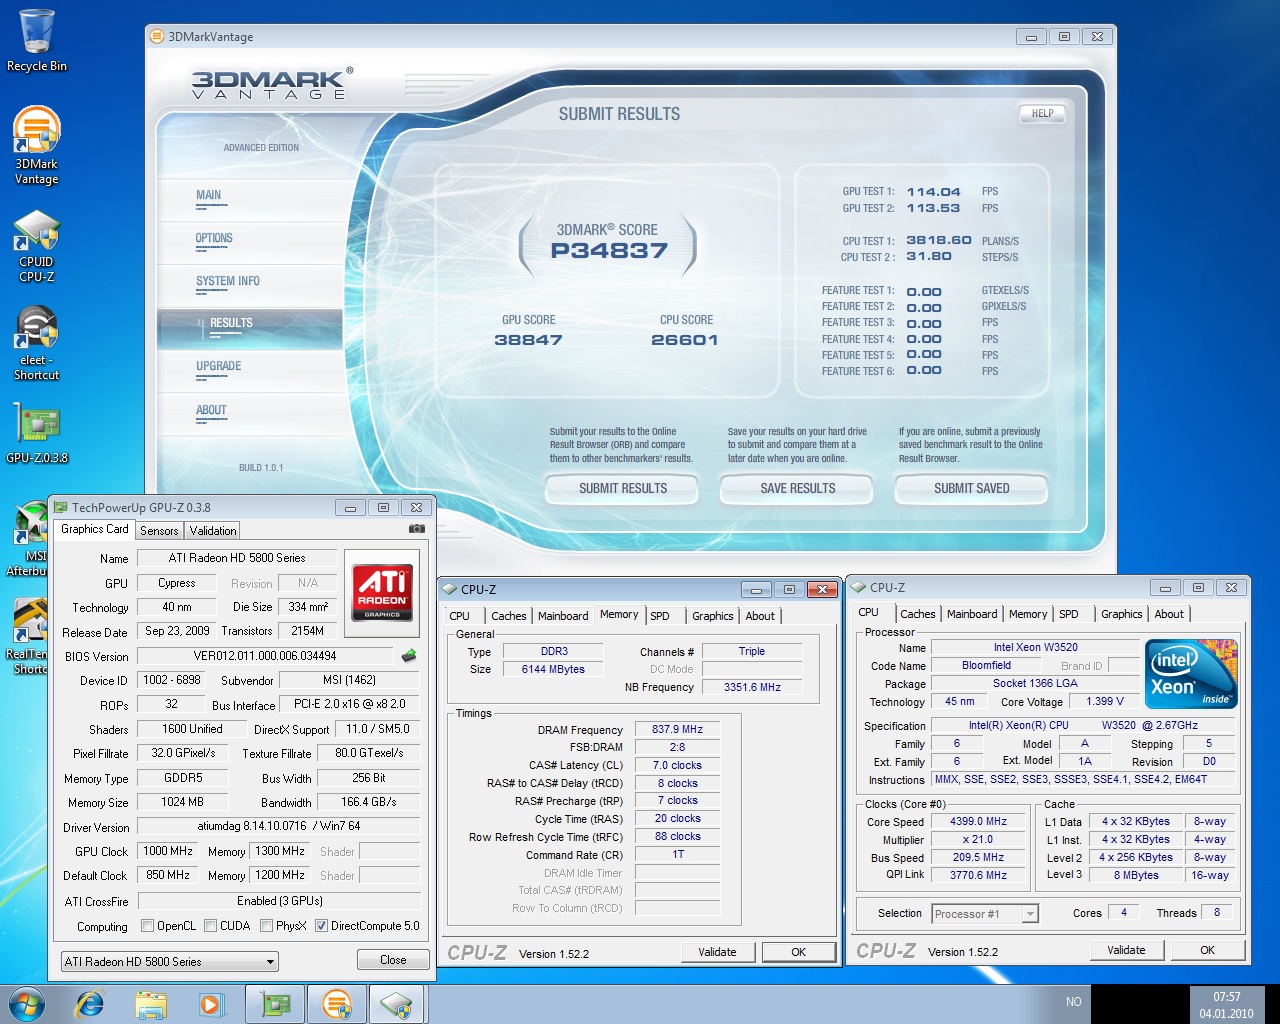This screenshot has height=1024, width=1280.
Task: Open the About tab in the Memory CPU-Z window
Action: [760, 616]
